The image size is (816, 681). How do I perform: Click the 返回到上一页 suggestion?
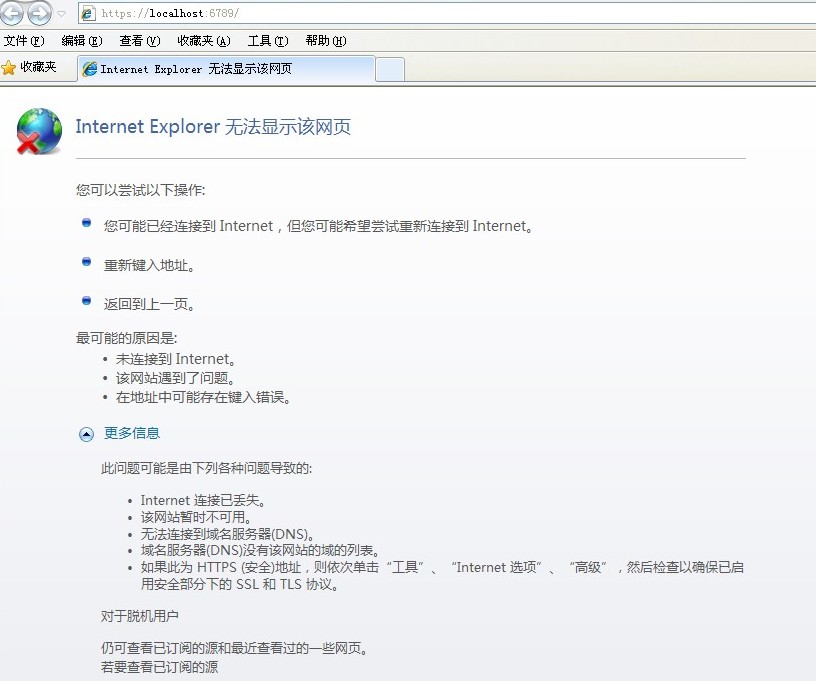[149, 304]
